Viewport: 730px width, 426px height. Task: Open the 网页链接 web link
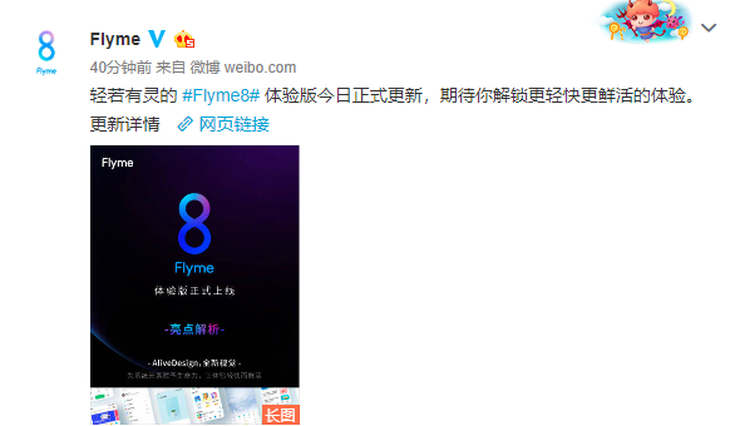tap(234, 124)
